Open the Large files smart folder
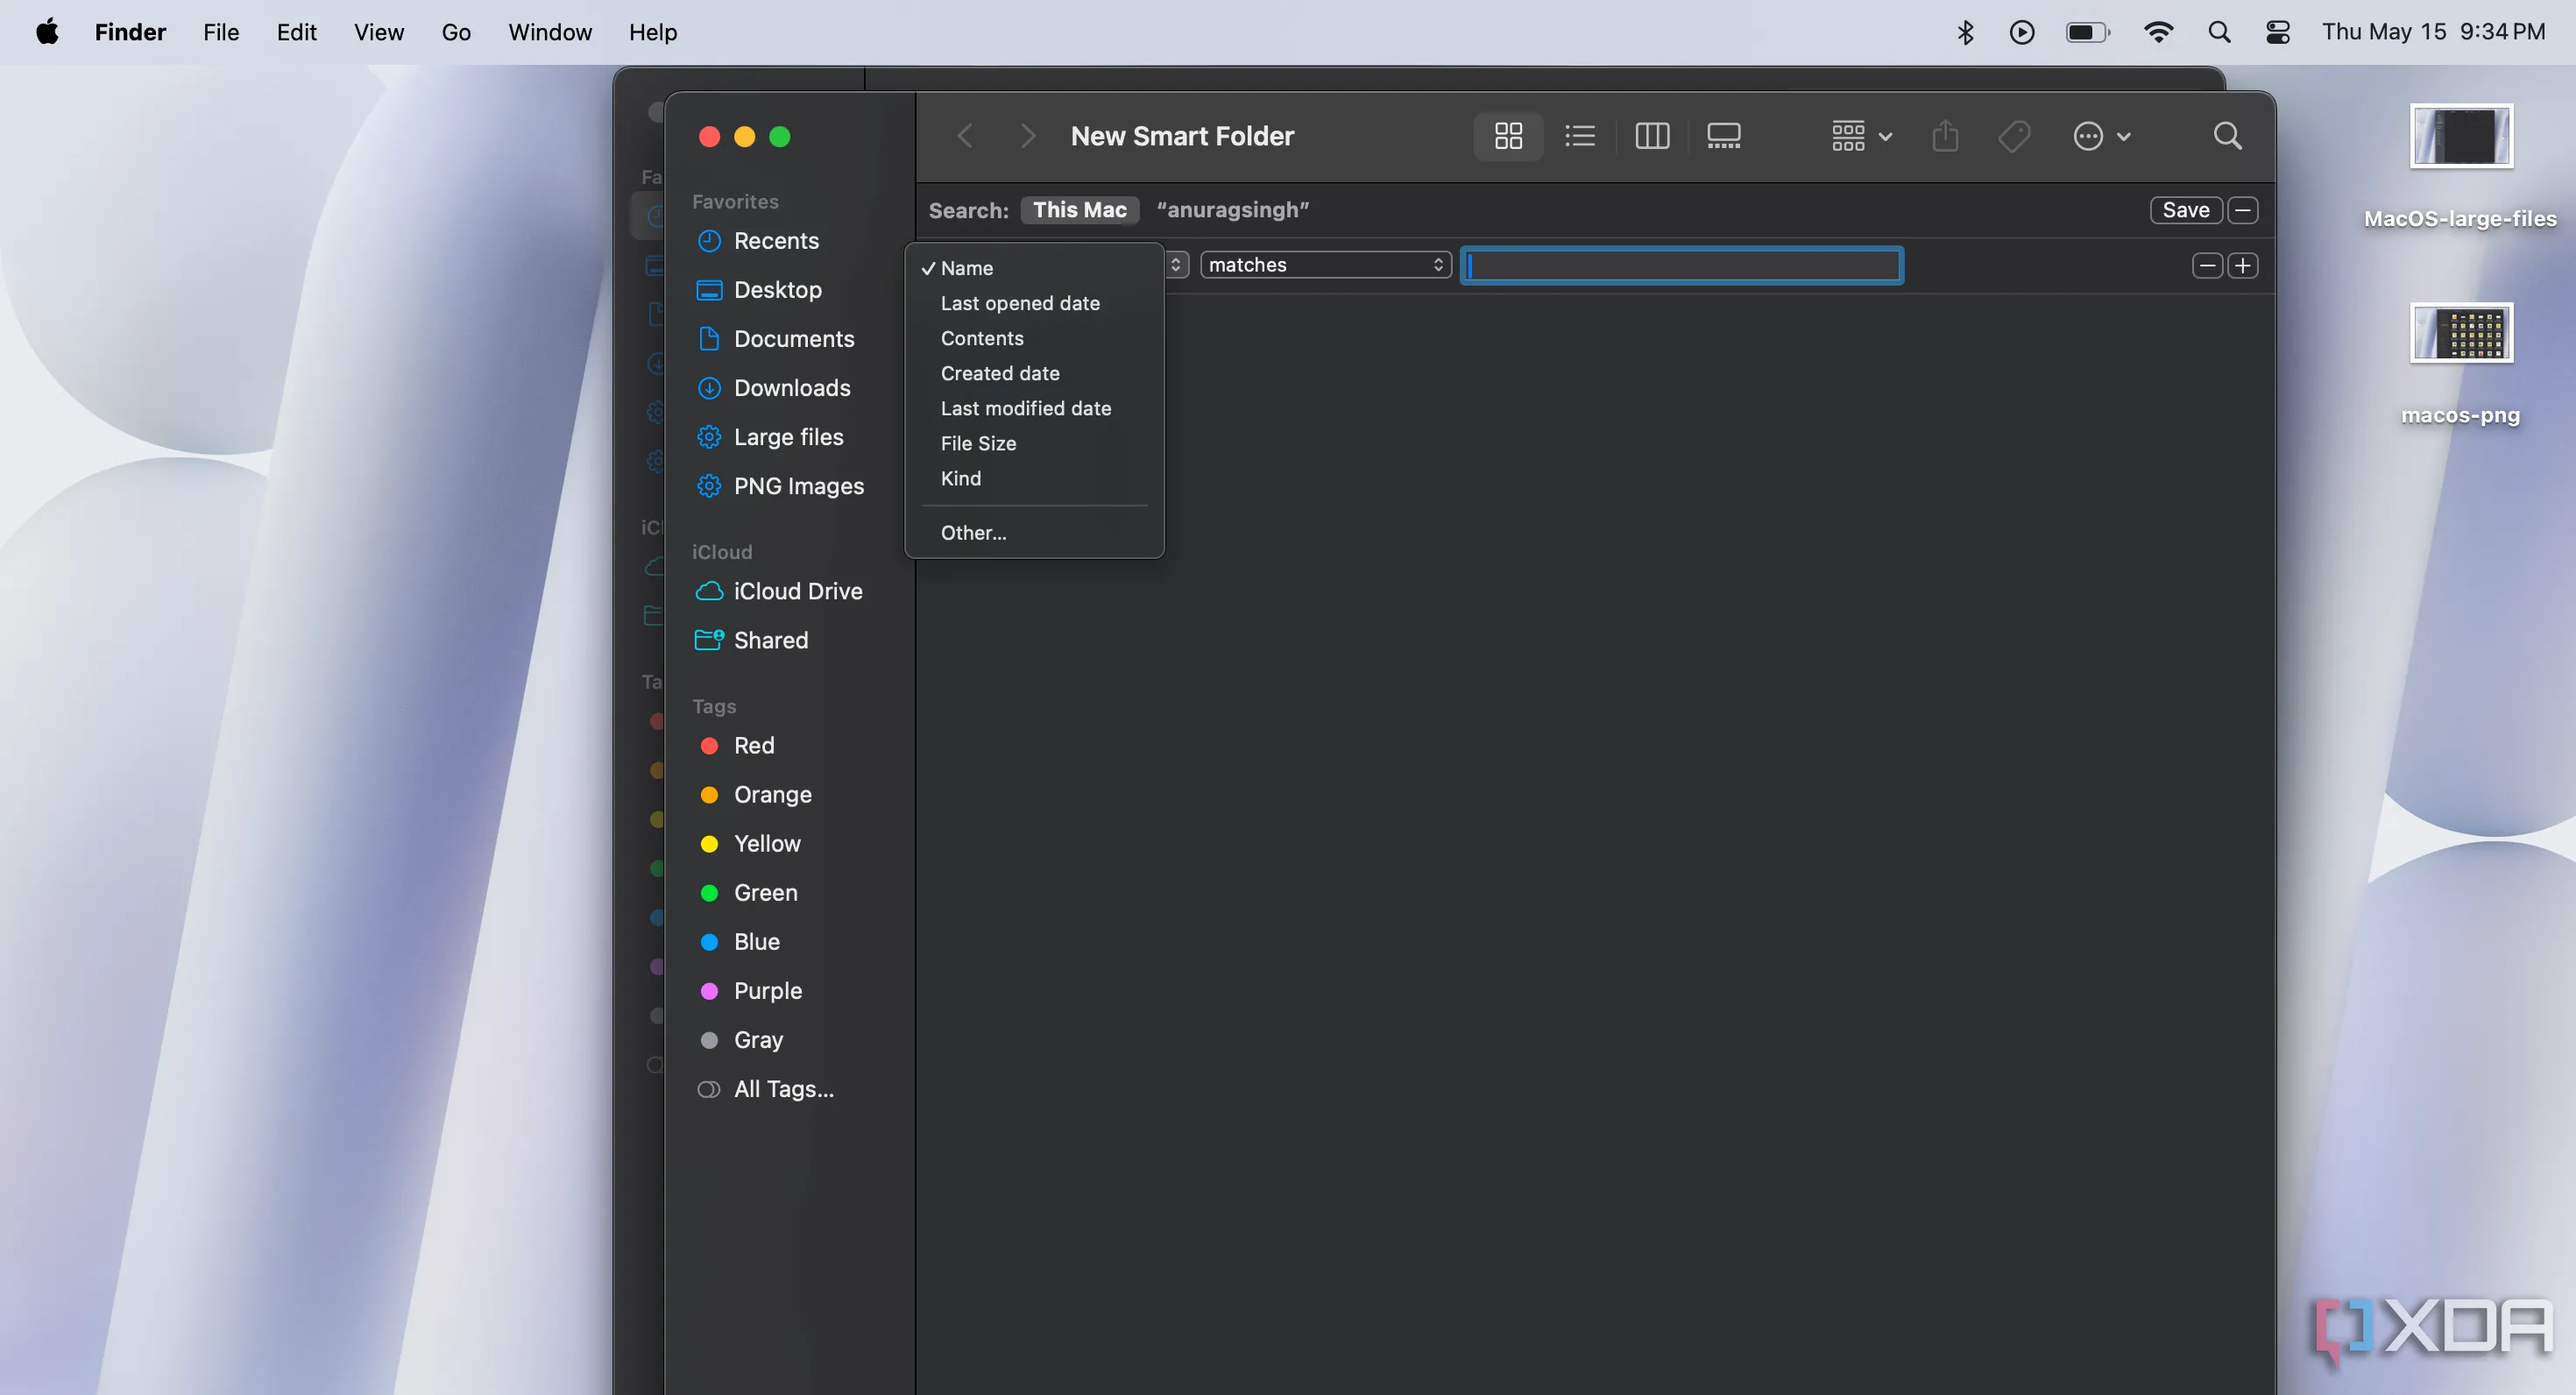Image resolution: width=2576 pixels, height=1395 pixels. (788, 437)
